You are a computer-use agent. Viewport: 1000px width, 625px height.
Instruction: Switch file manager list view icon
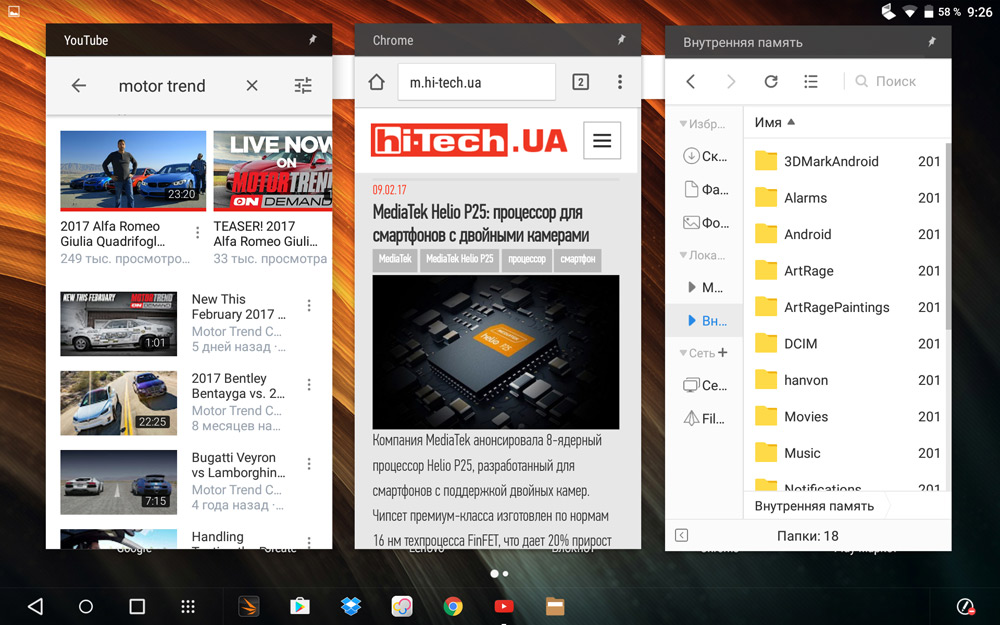coord(811,82)
